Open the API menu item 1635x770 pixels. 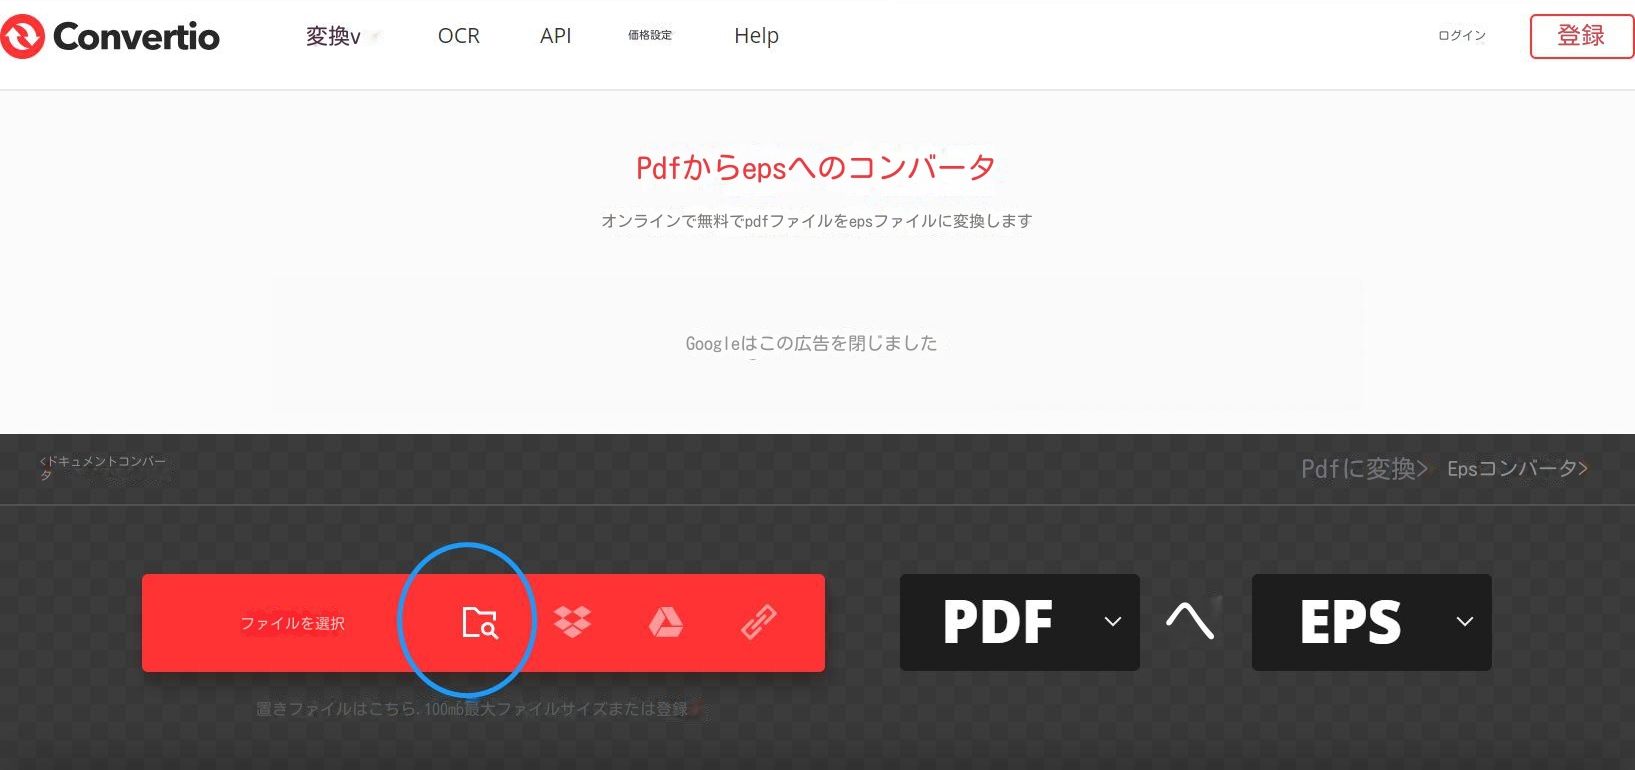point(556,36)
